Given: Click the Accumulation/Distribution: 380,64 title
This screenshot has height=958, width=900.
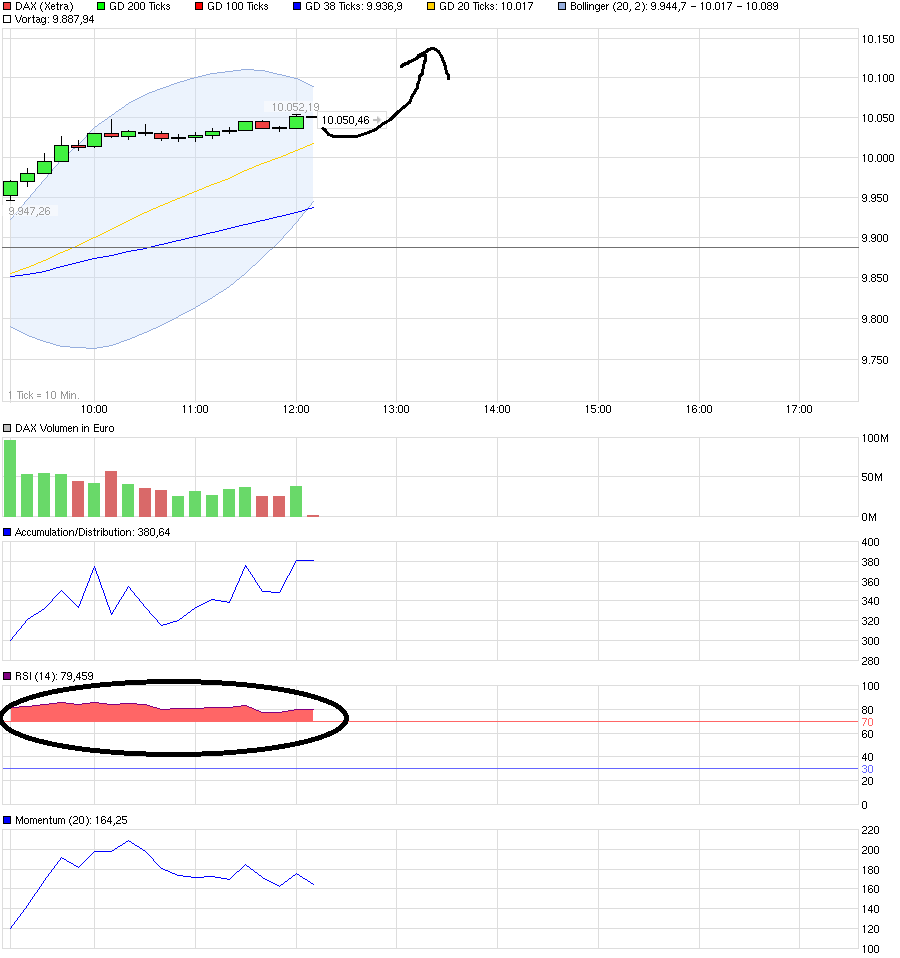Looking at the screenshot, I should point(92,532).
